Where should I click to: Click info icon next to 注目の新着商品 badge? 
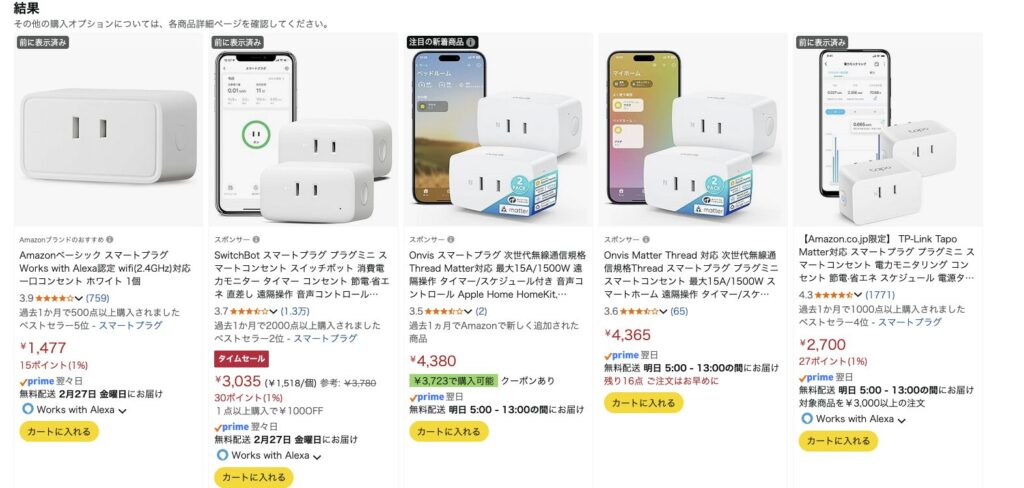pos(471,42)
